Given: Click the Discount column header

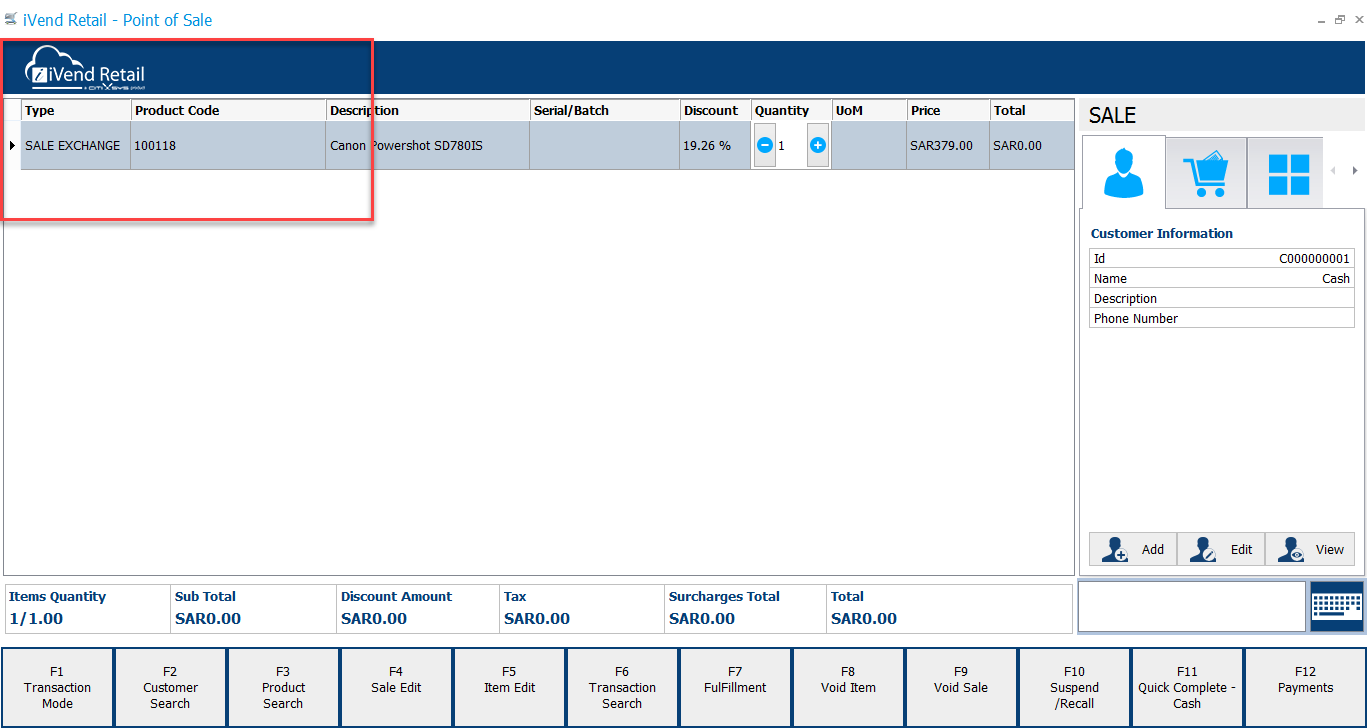Looking at the screenshot, I should pyautogui.click(x=715, y=110).
